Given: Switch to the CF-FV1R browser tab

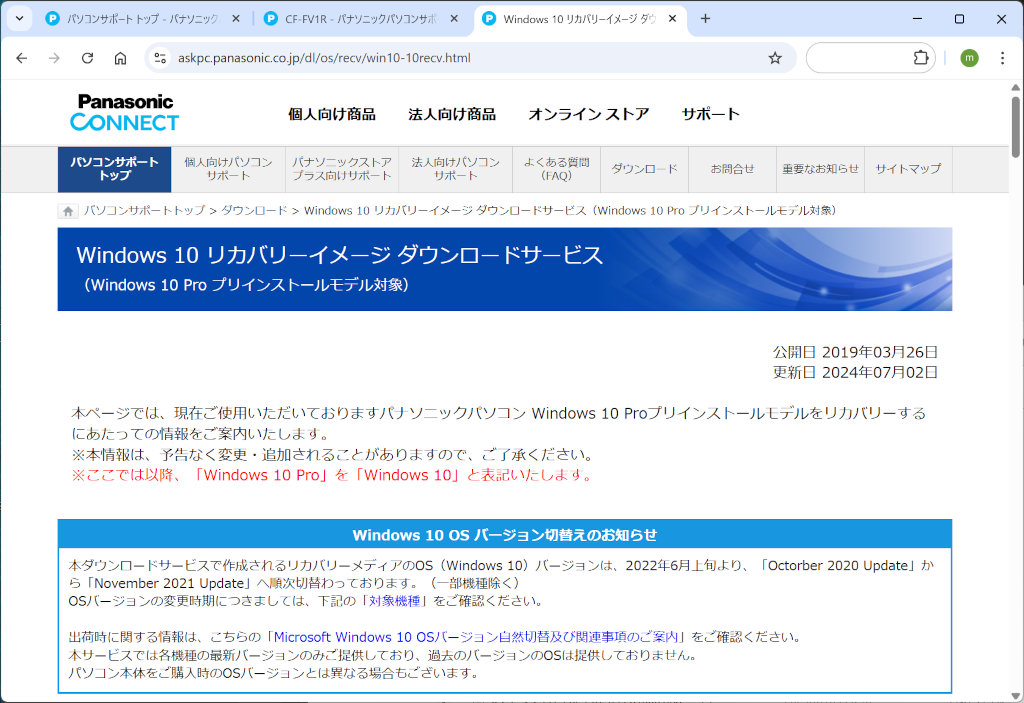Looking at the screenshot, I should click(x=361, y=19).
